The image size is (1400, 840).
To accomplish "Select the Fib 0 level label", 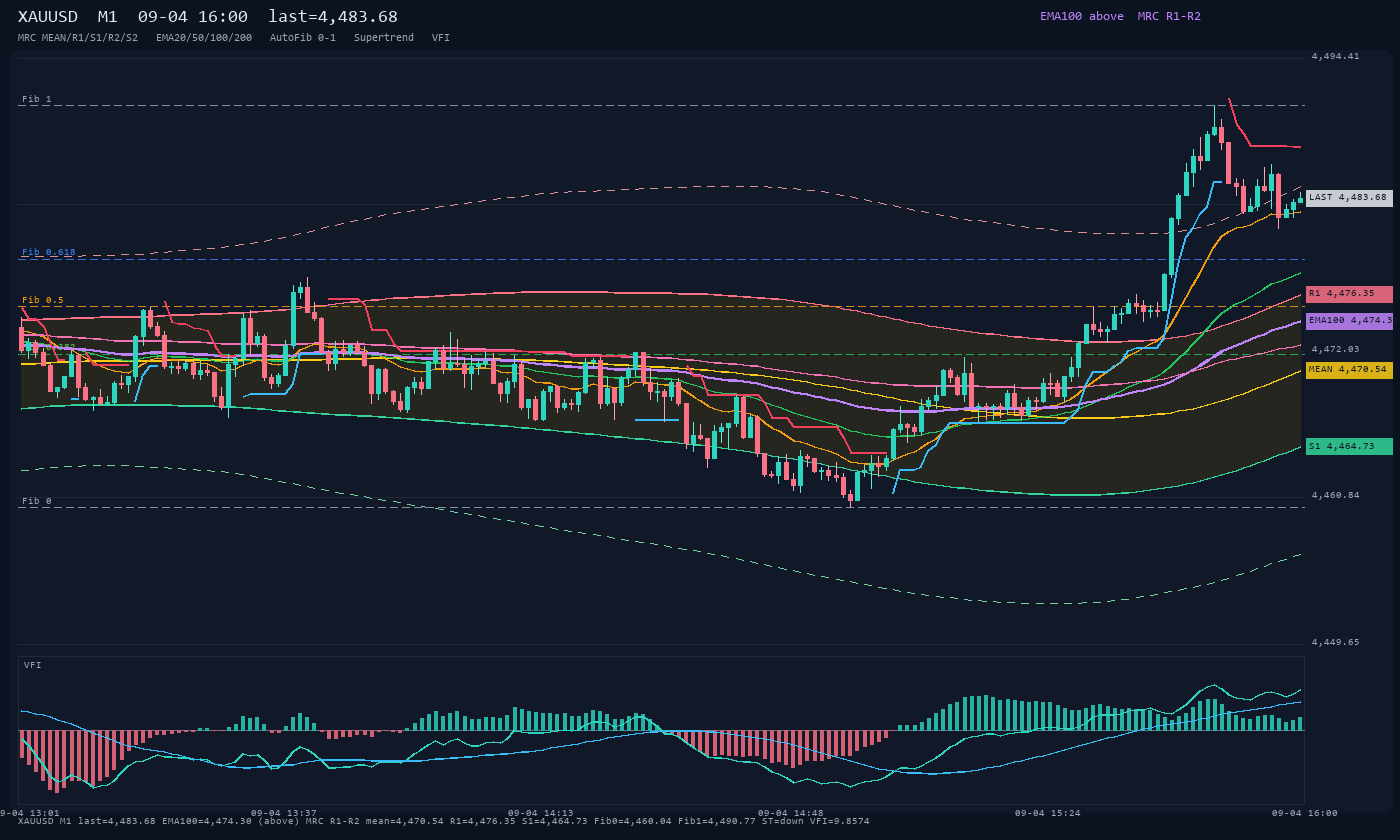I will pyautogui.click(x=37, y=501).
